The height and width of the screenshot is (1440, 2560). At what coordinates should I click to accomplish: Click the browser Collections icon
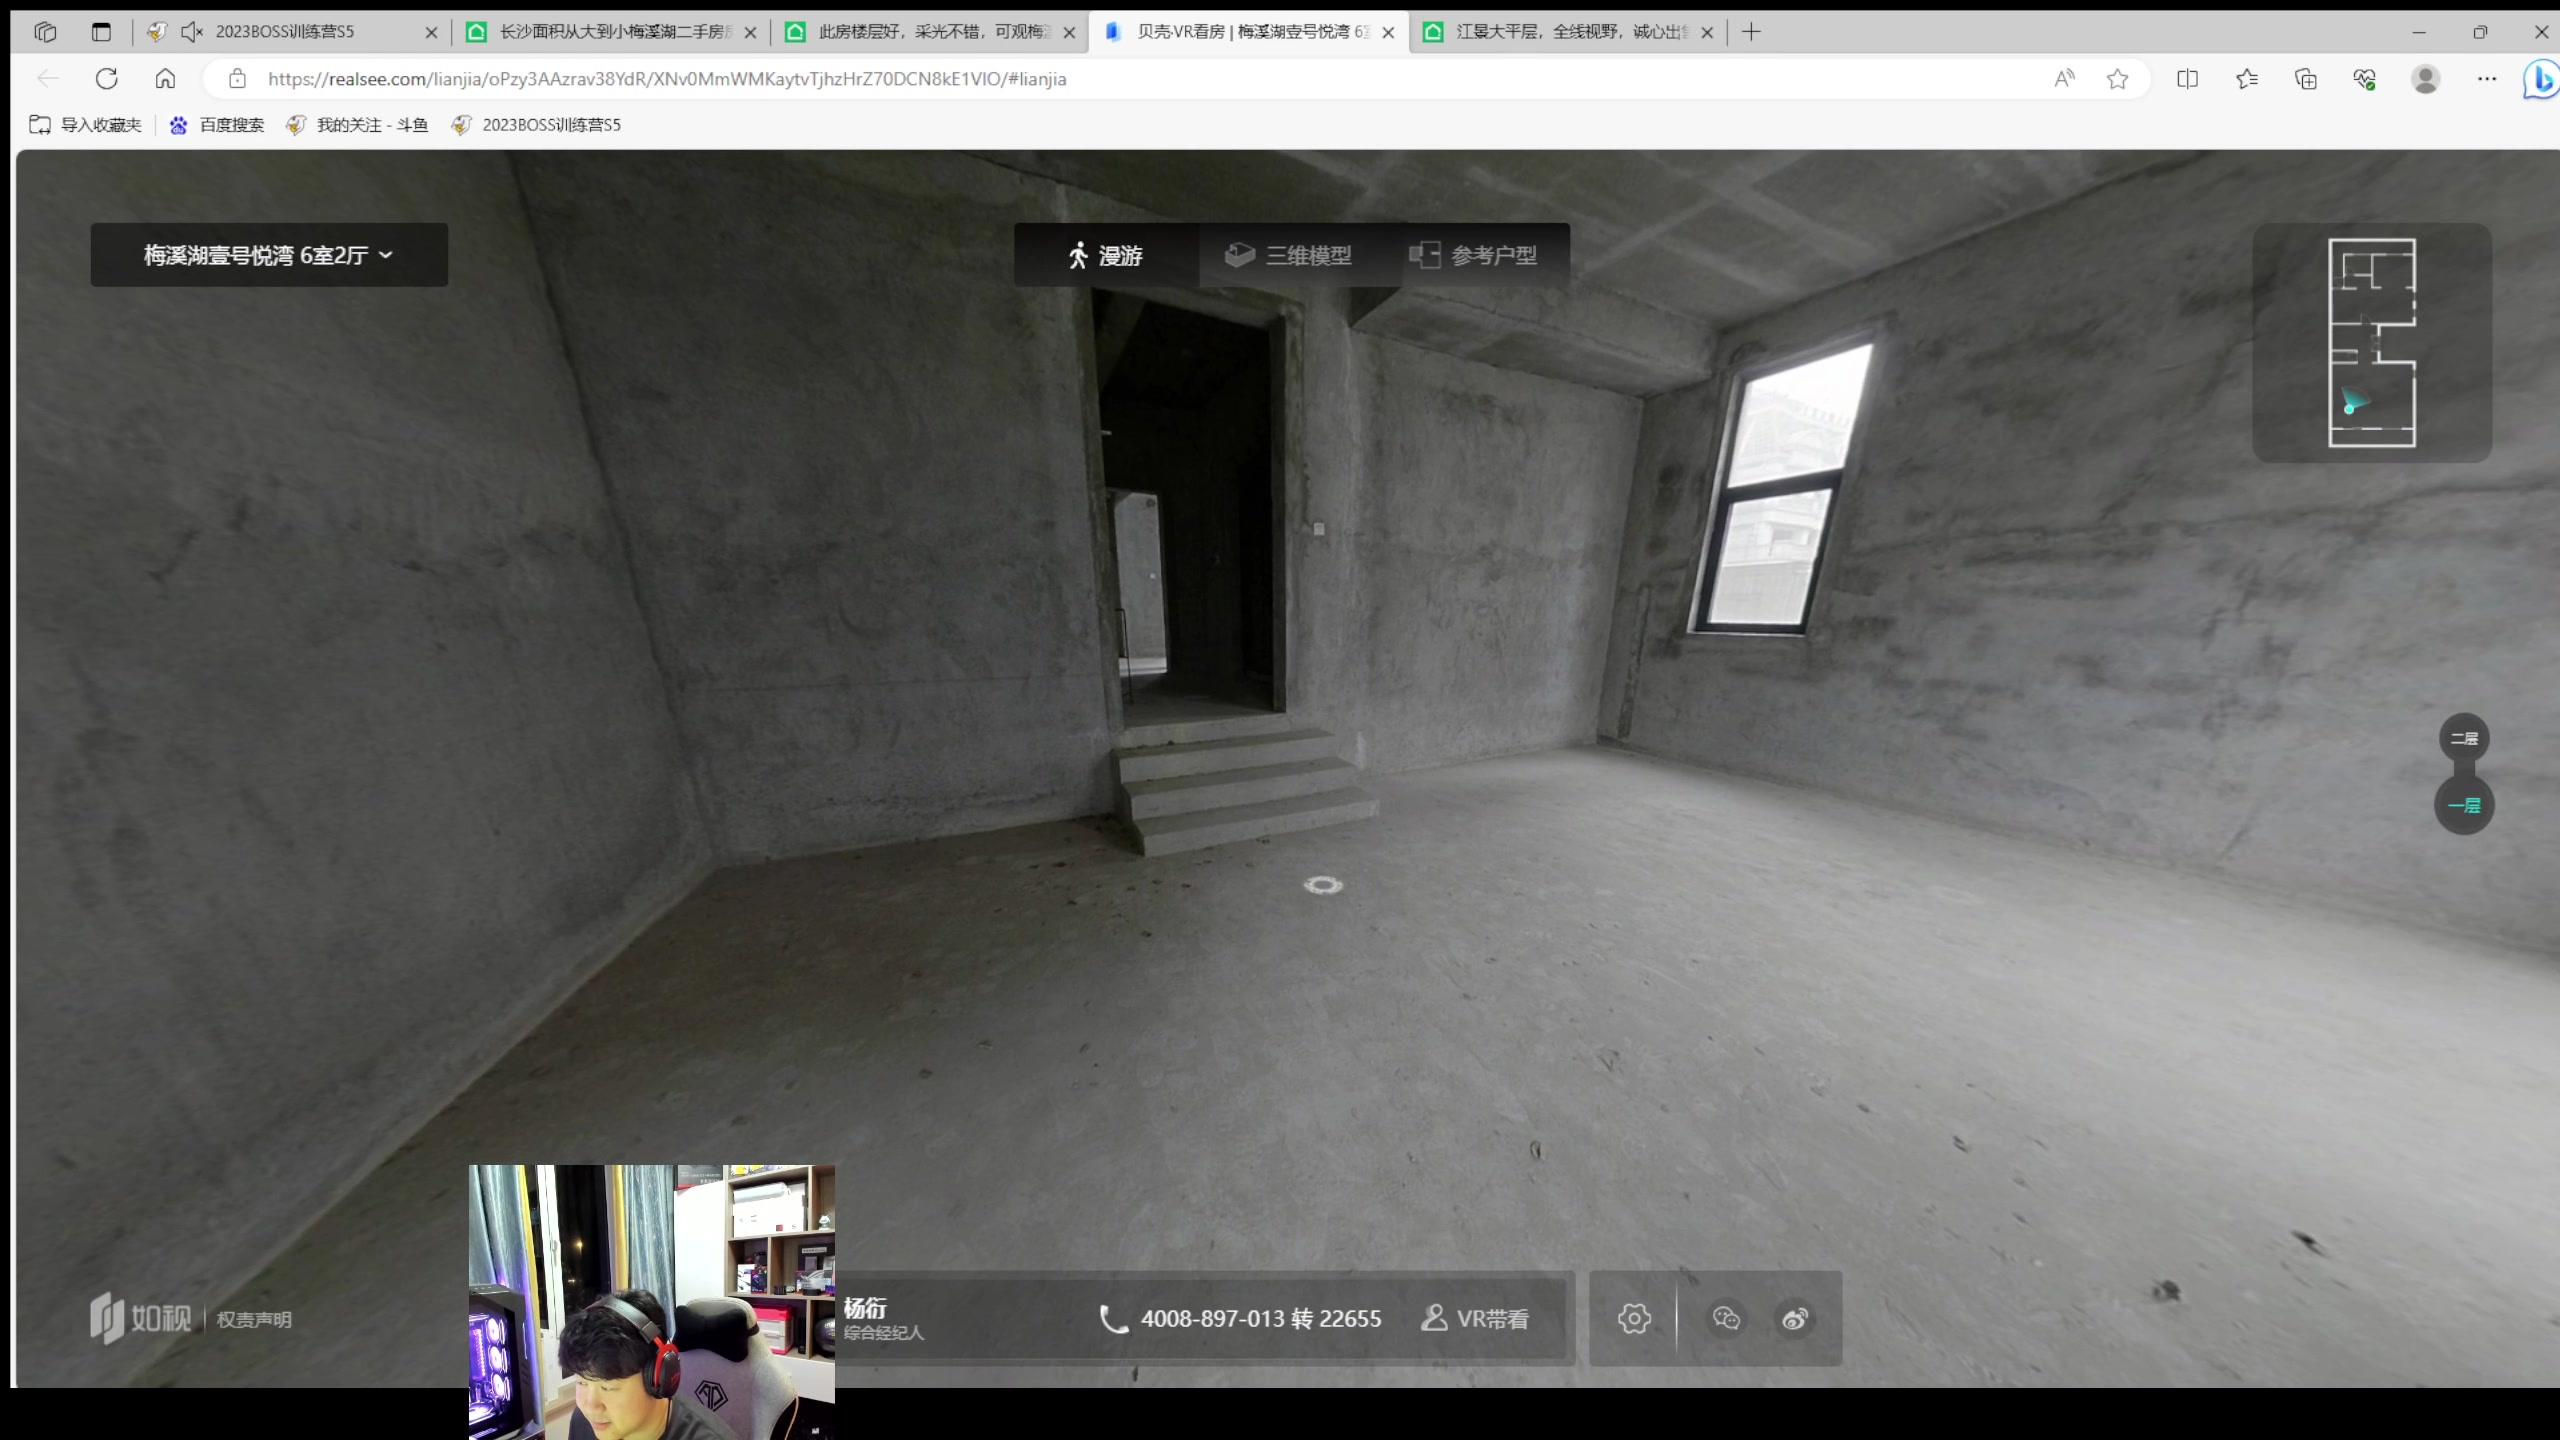click(2306, 79)
